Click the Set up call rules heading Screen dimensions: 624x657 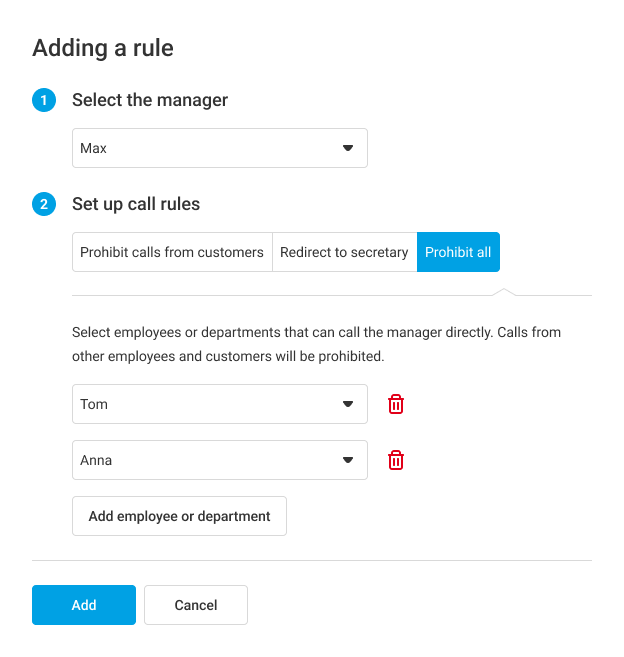tap(136, 204)
